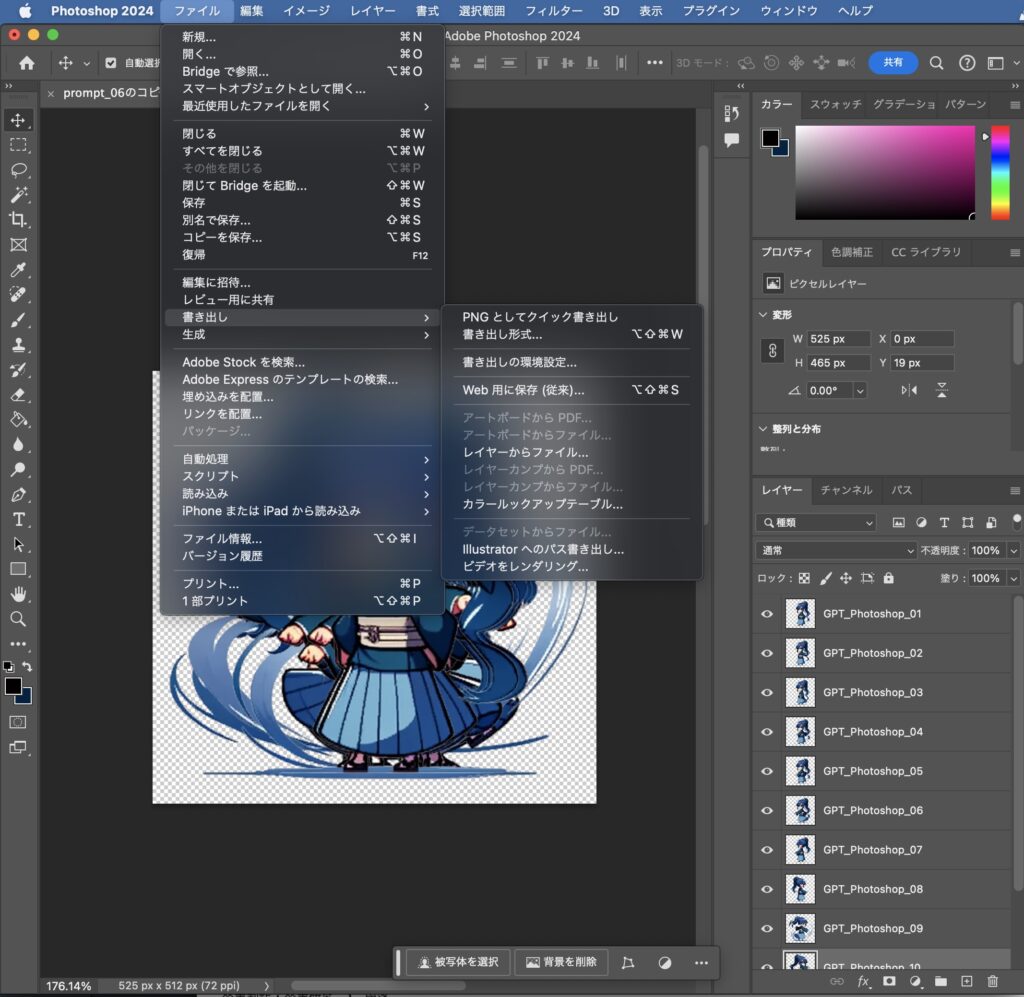This screenshot has width=1024, height=997.
Task: Expand the 最近使用したファイルを開く submenu
Action: tap(303, 106)
